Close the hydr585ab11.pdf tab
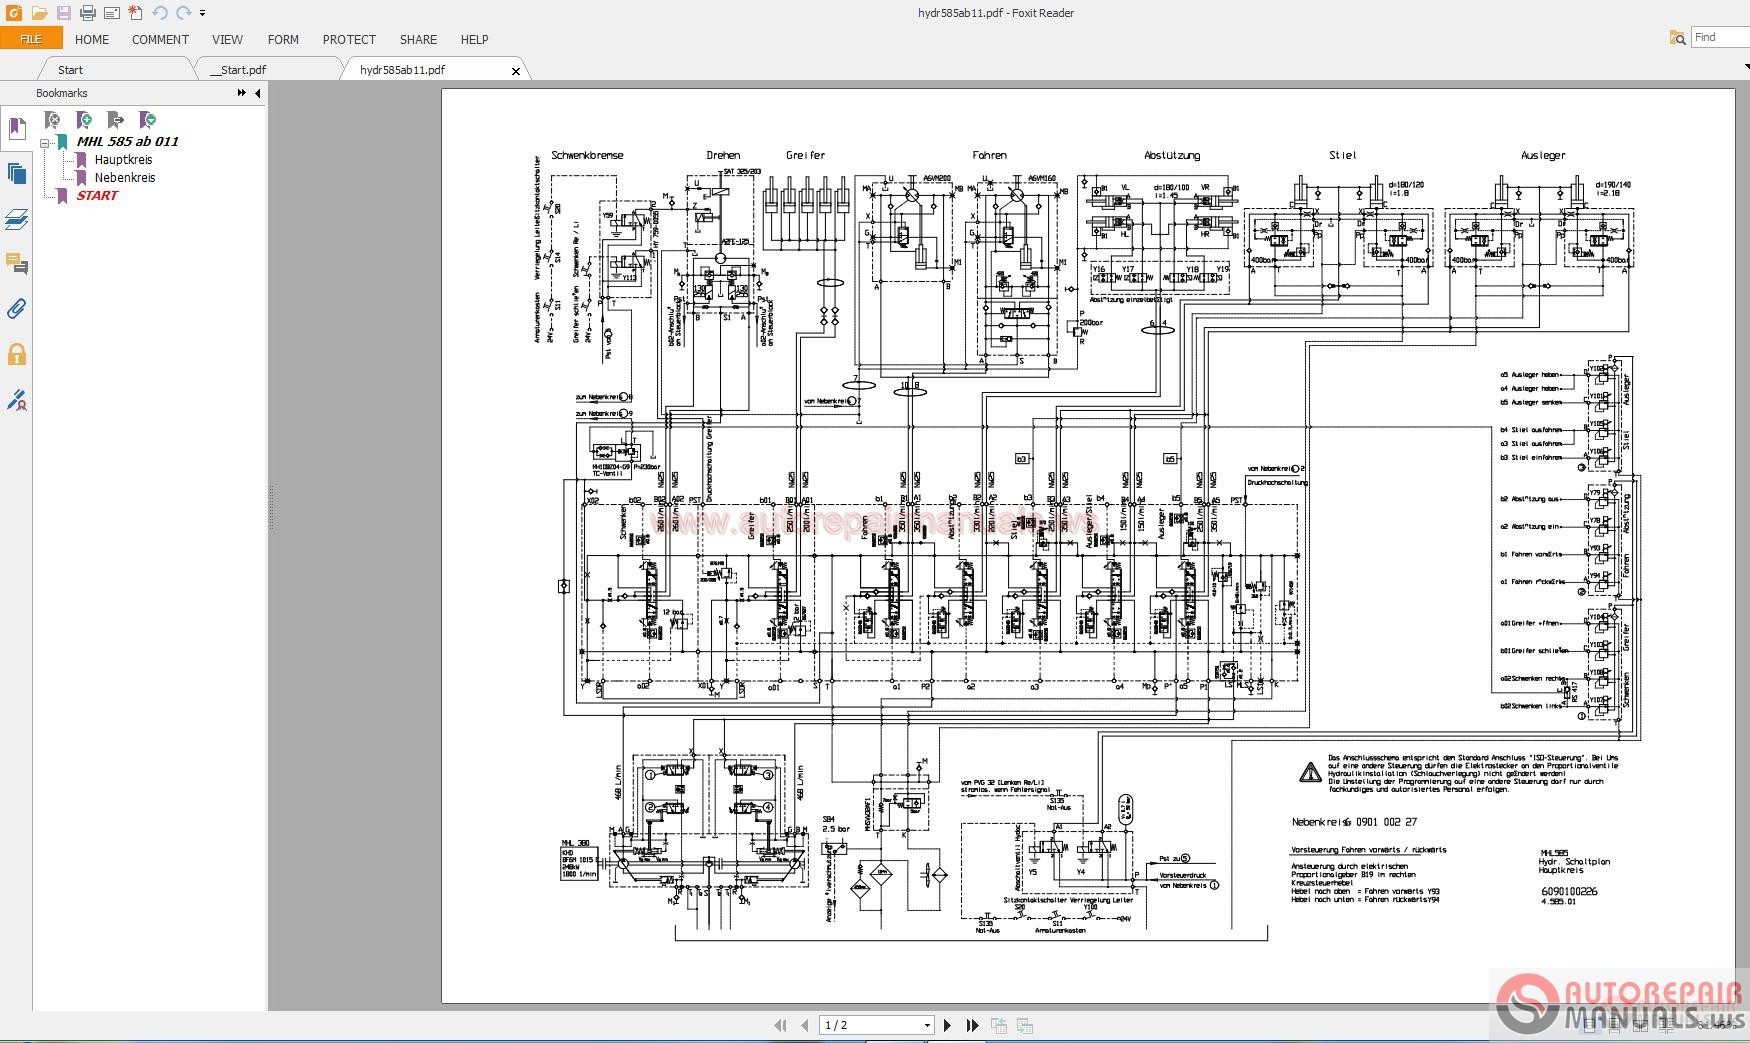1750x1043 pixels. click(516, 71)
